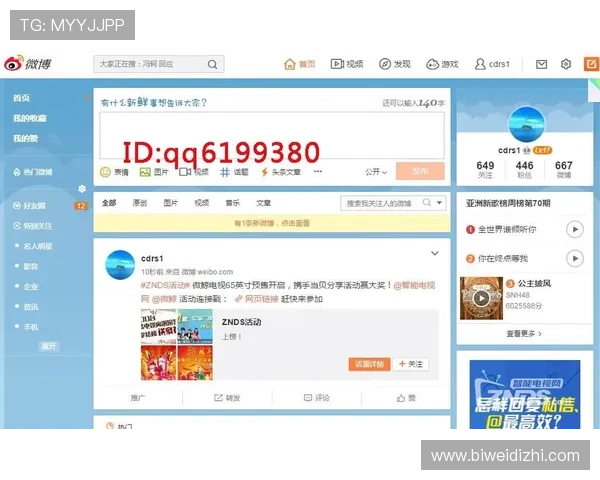The image size is (600, 480).
Task: Open 发现 discover in top navigation
Action: (395, 64)
